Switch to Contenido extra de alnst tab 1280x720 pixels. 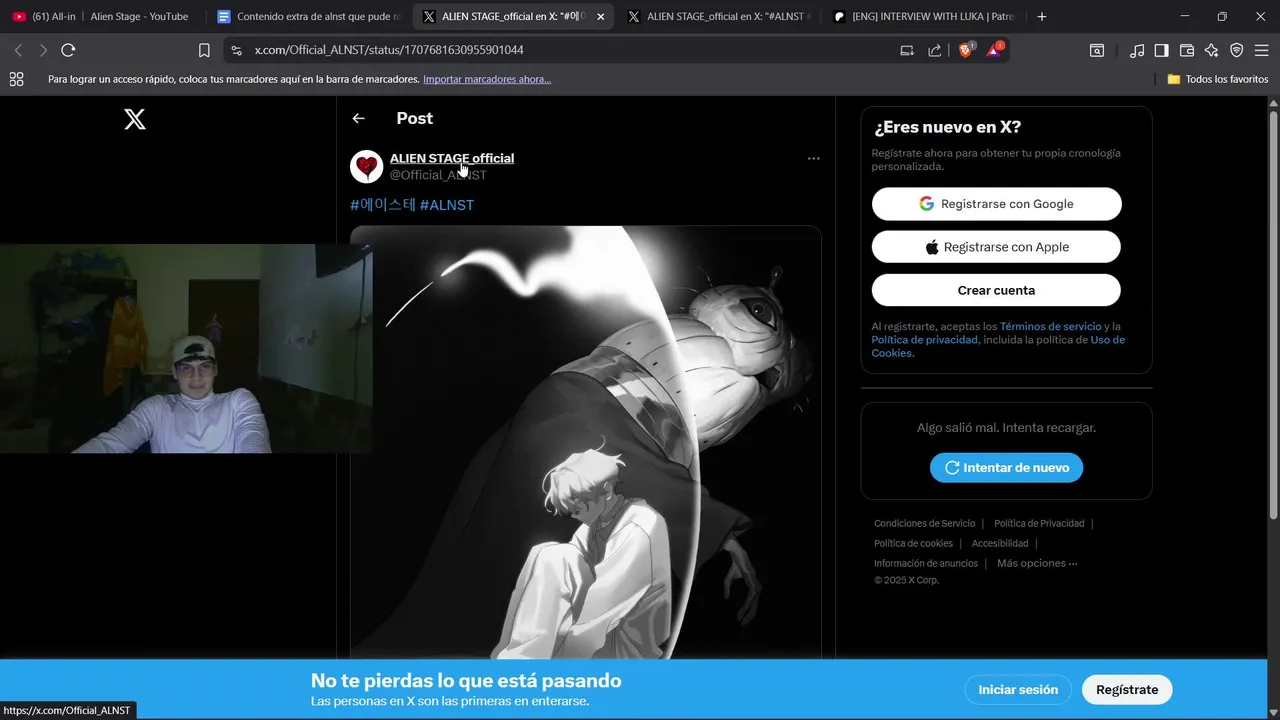coord(308,17)
